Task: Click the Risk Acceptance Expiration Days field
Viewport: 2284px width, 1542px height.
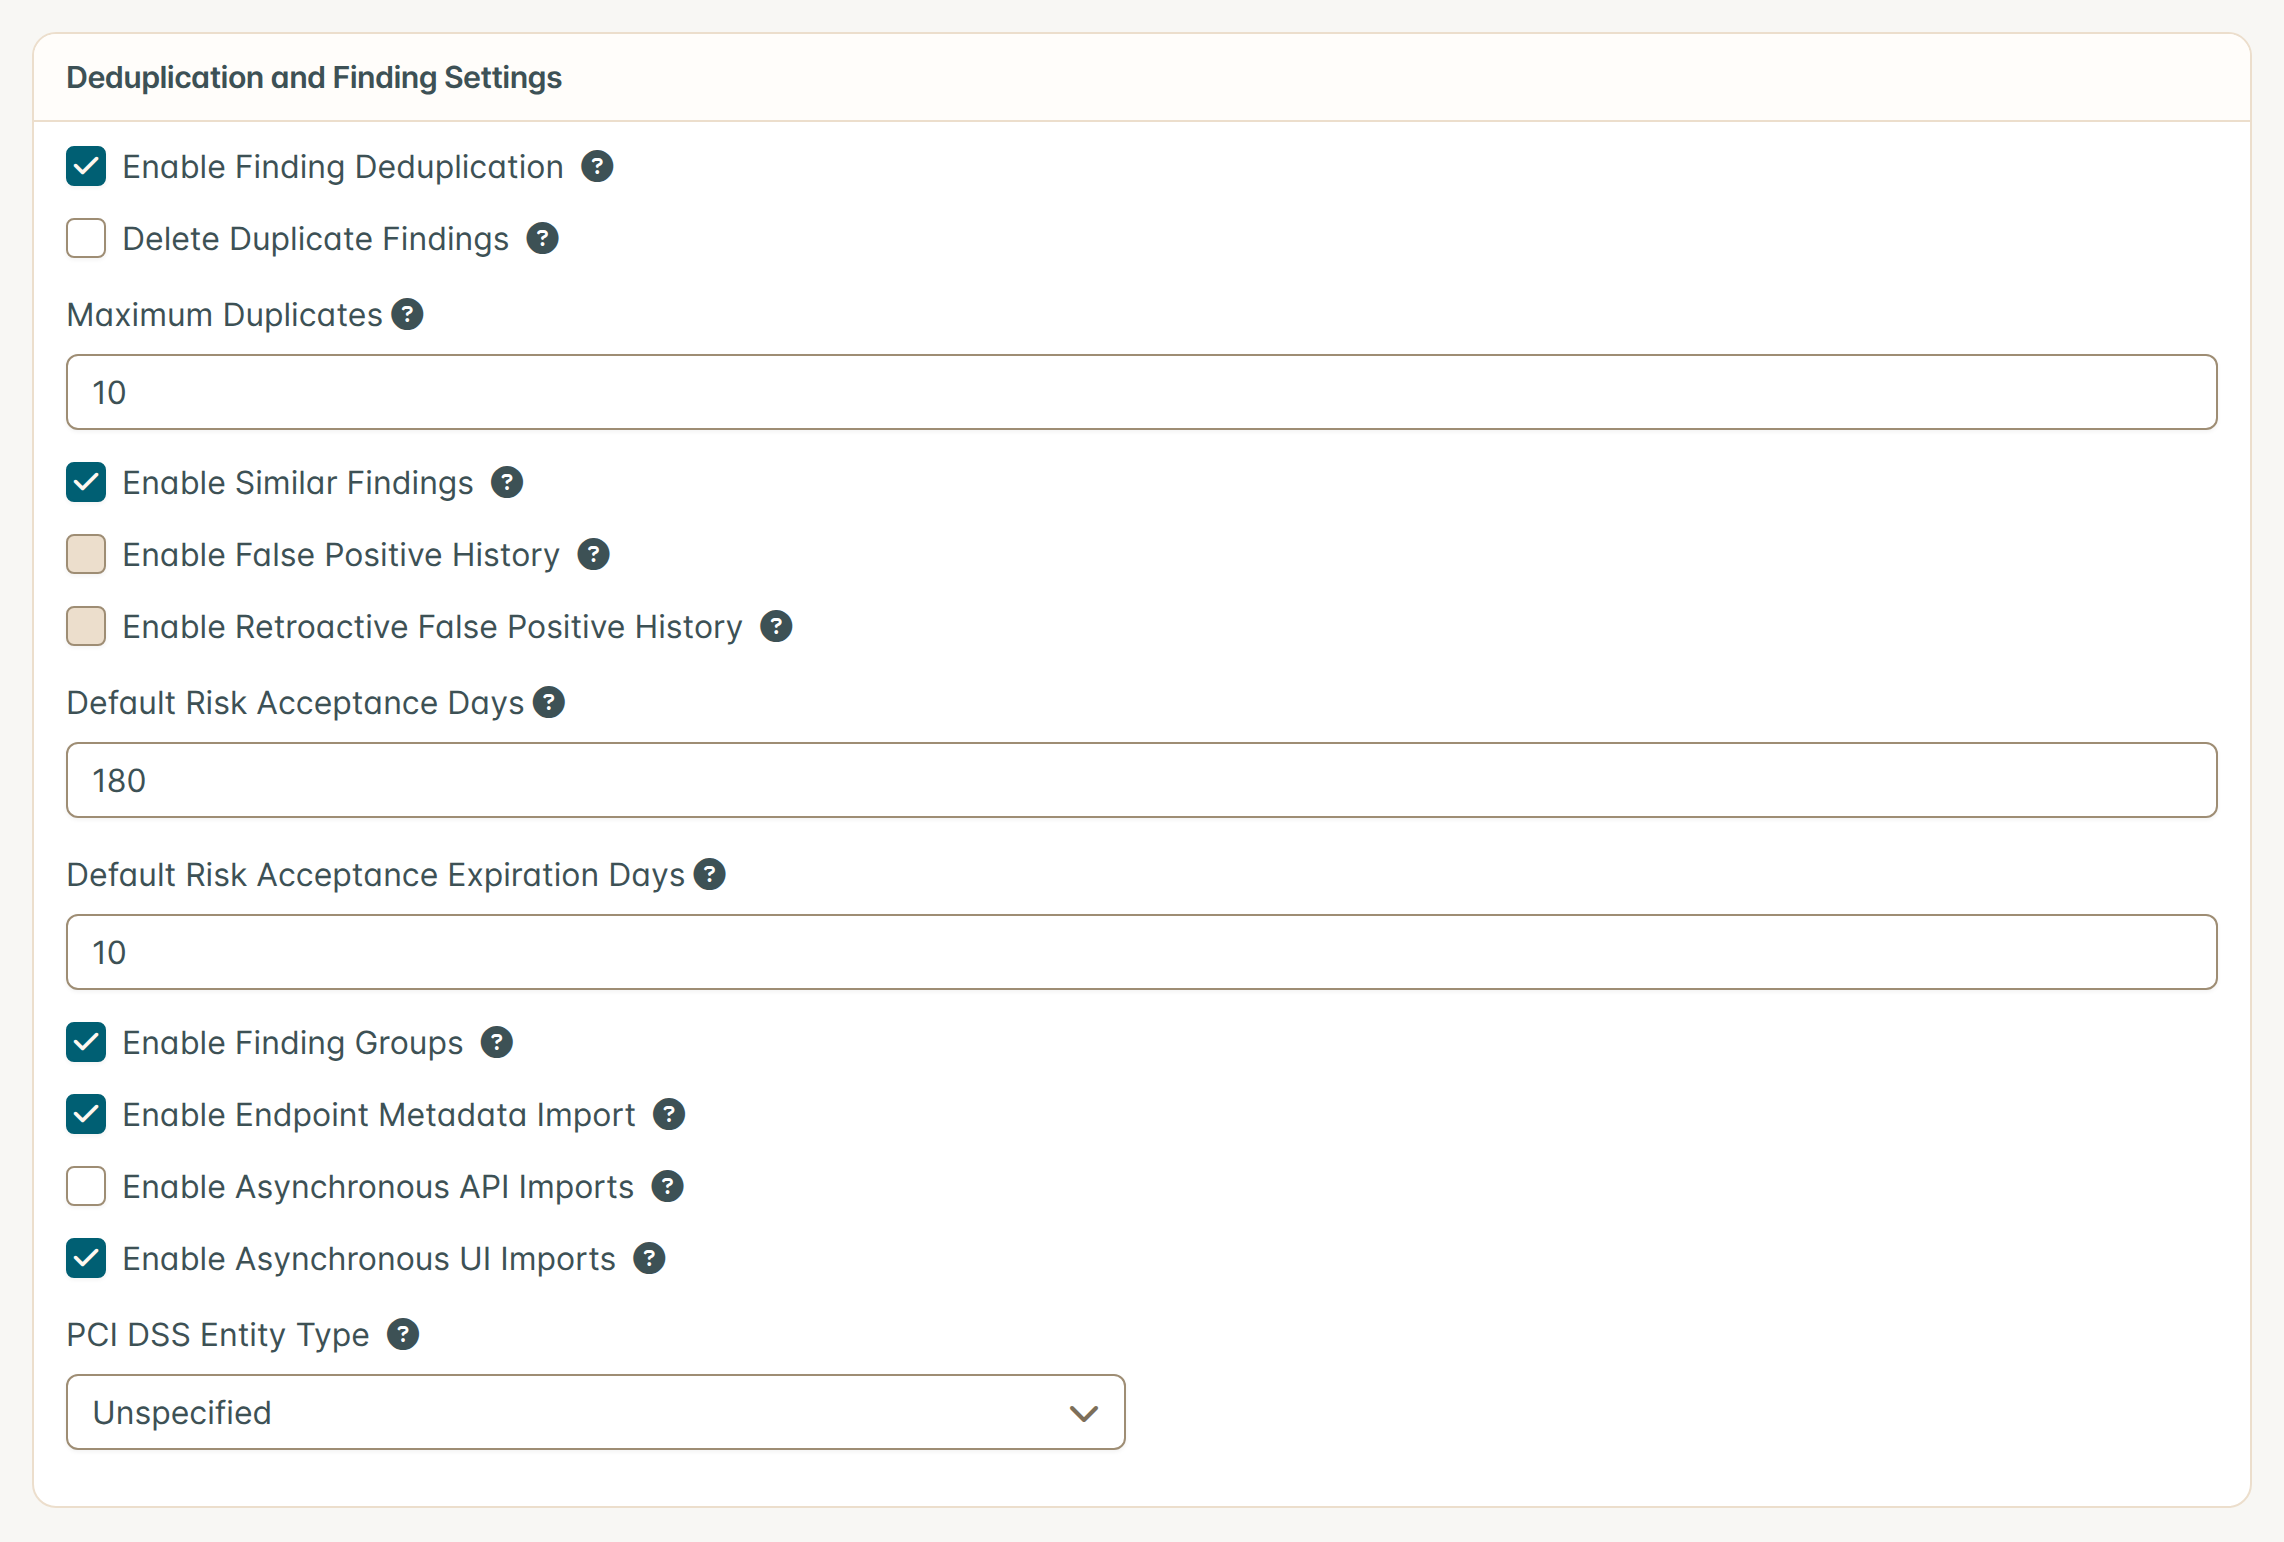Action: click(1142, 952)
